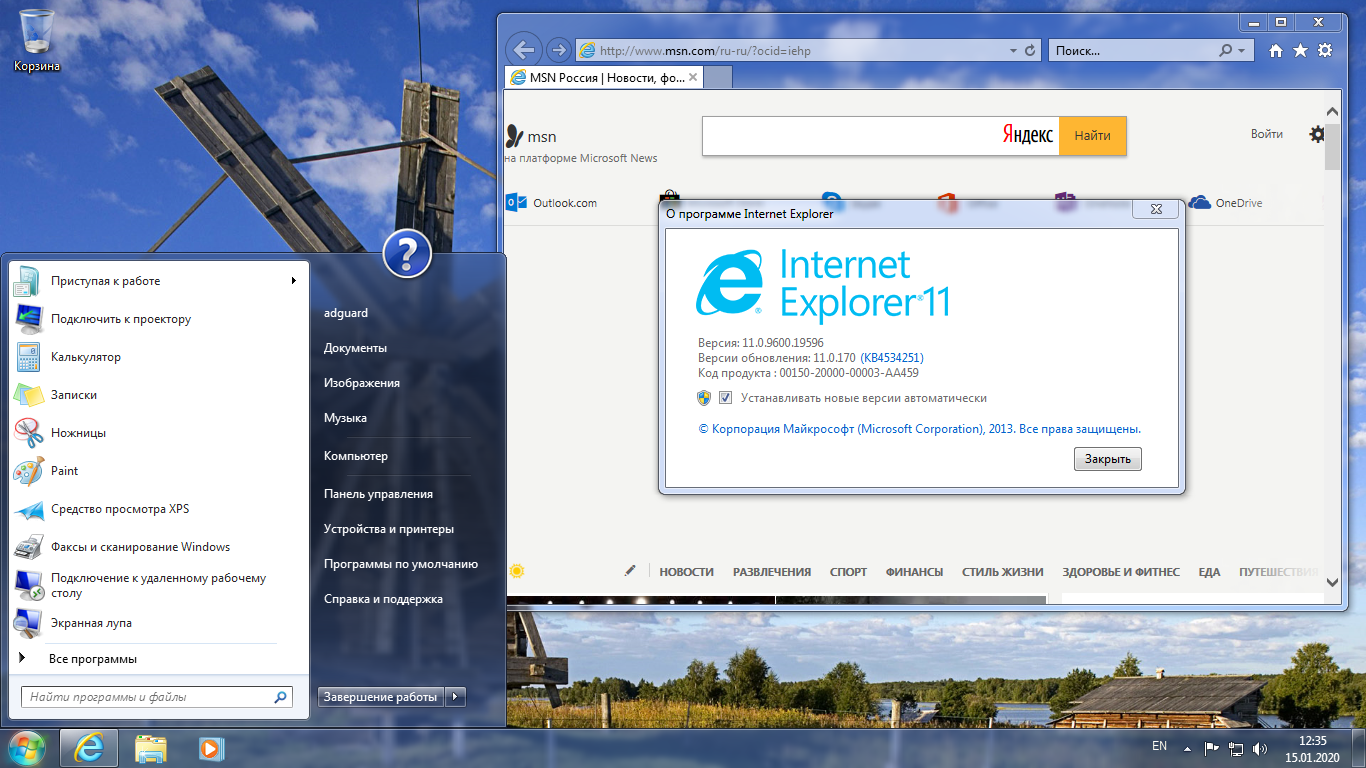Click the 'Завершение работы' button
This screenshot has width=1366, height=768.
click(380, 697)
